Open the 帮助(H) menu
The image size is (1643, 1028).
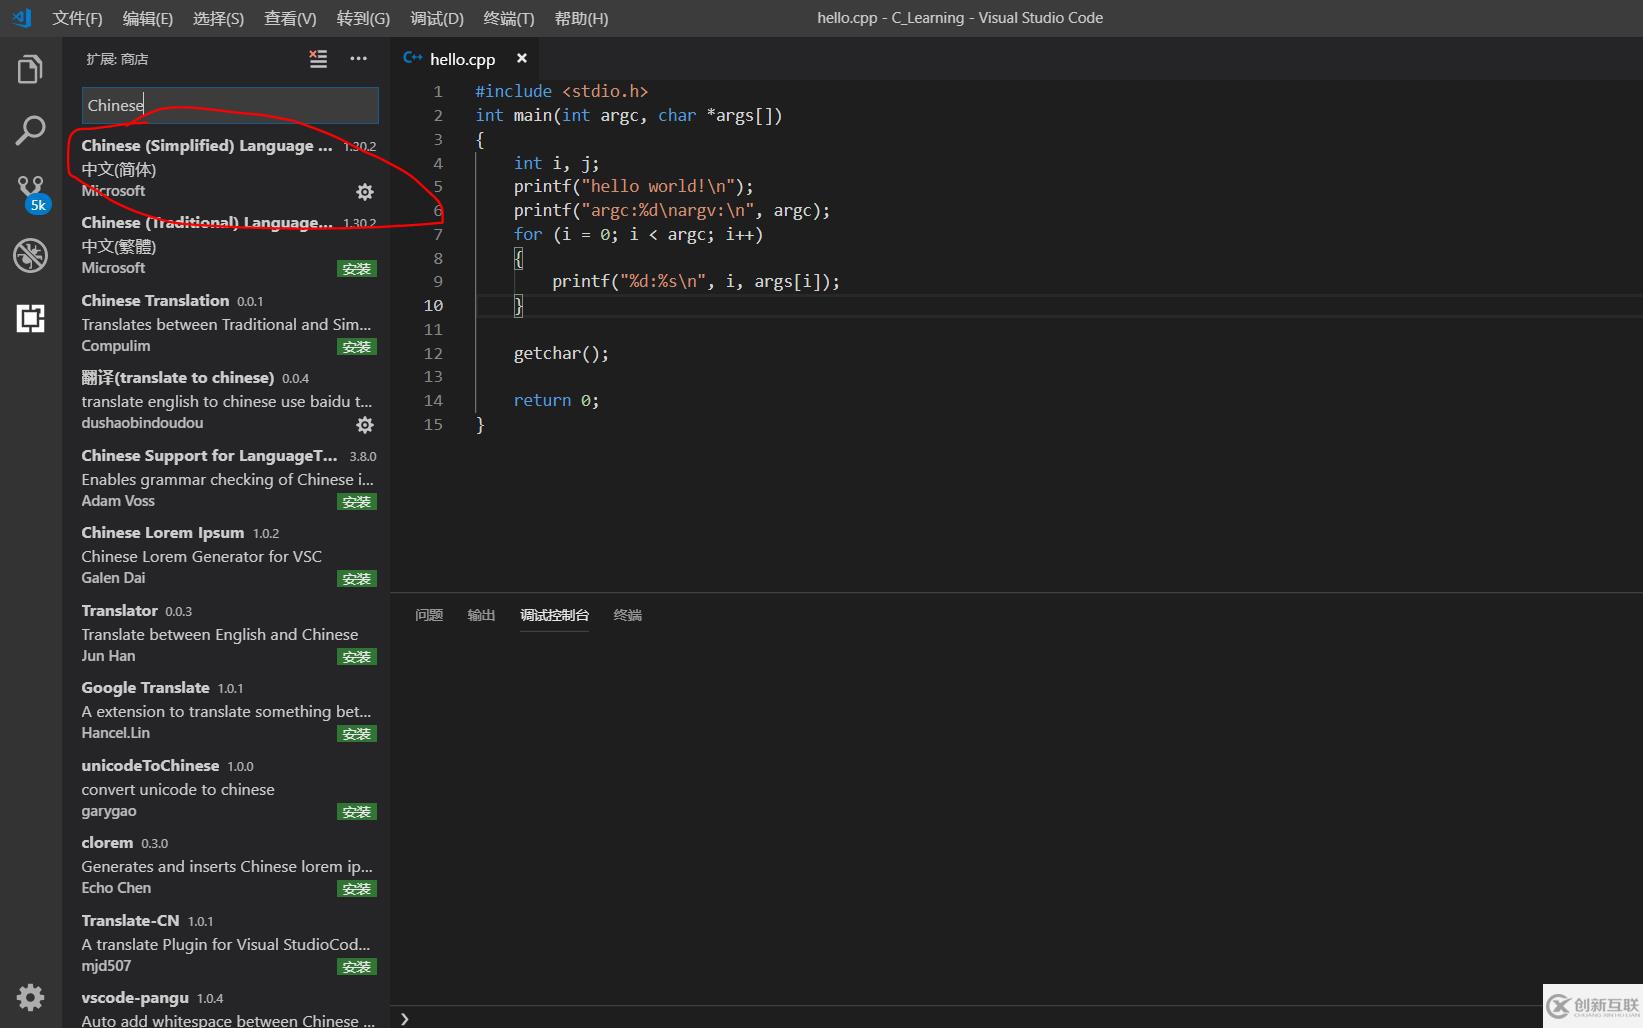pyautogui.click(x=581, y=18)
